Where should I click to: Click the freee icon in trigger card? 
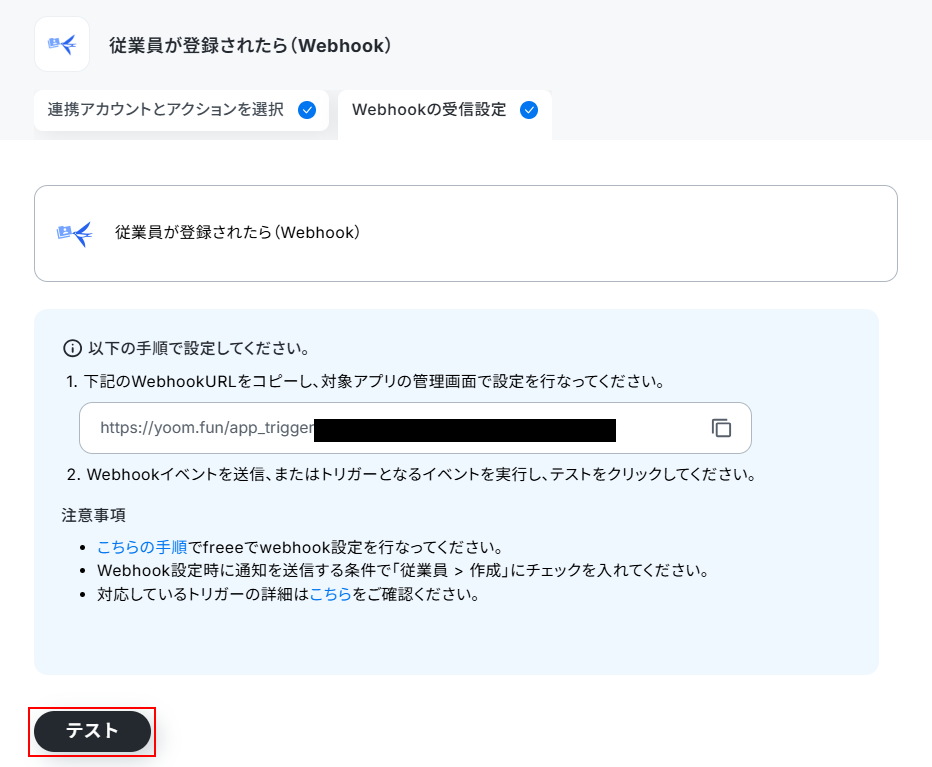coord(74,234)
